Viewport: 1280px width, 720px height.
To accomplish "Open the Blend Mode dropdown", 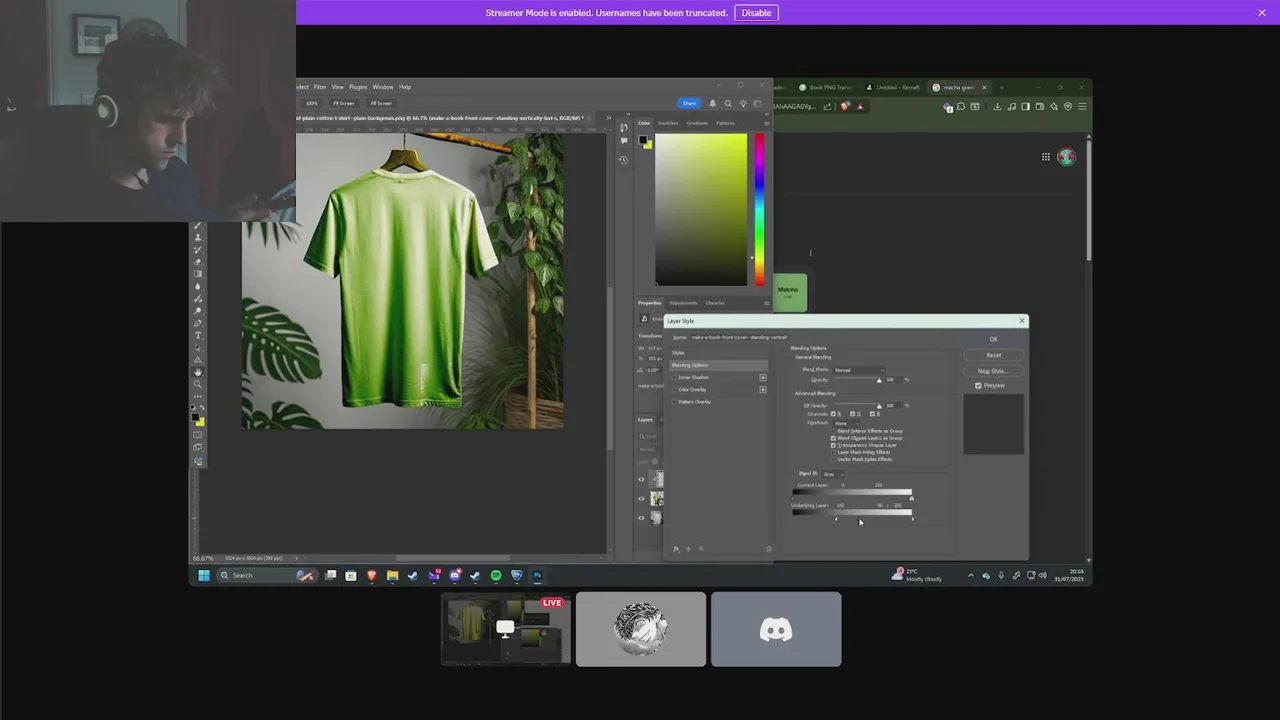I will pyautogui.click(x=858, y=370).
